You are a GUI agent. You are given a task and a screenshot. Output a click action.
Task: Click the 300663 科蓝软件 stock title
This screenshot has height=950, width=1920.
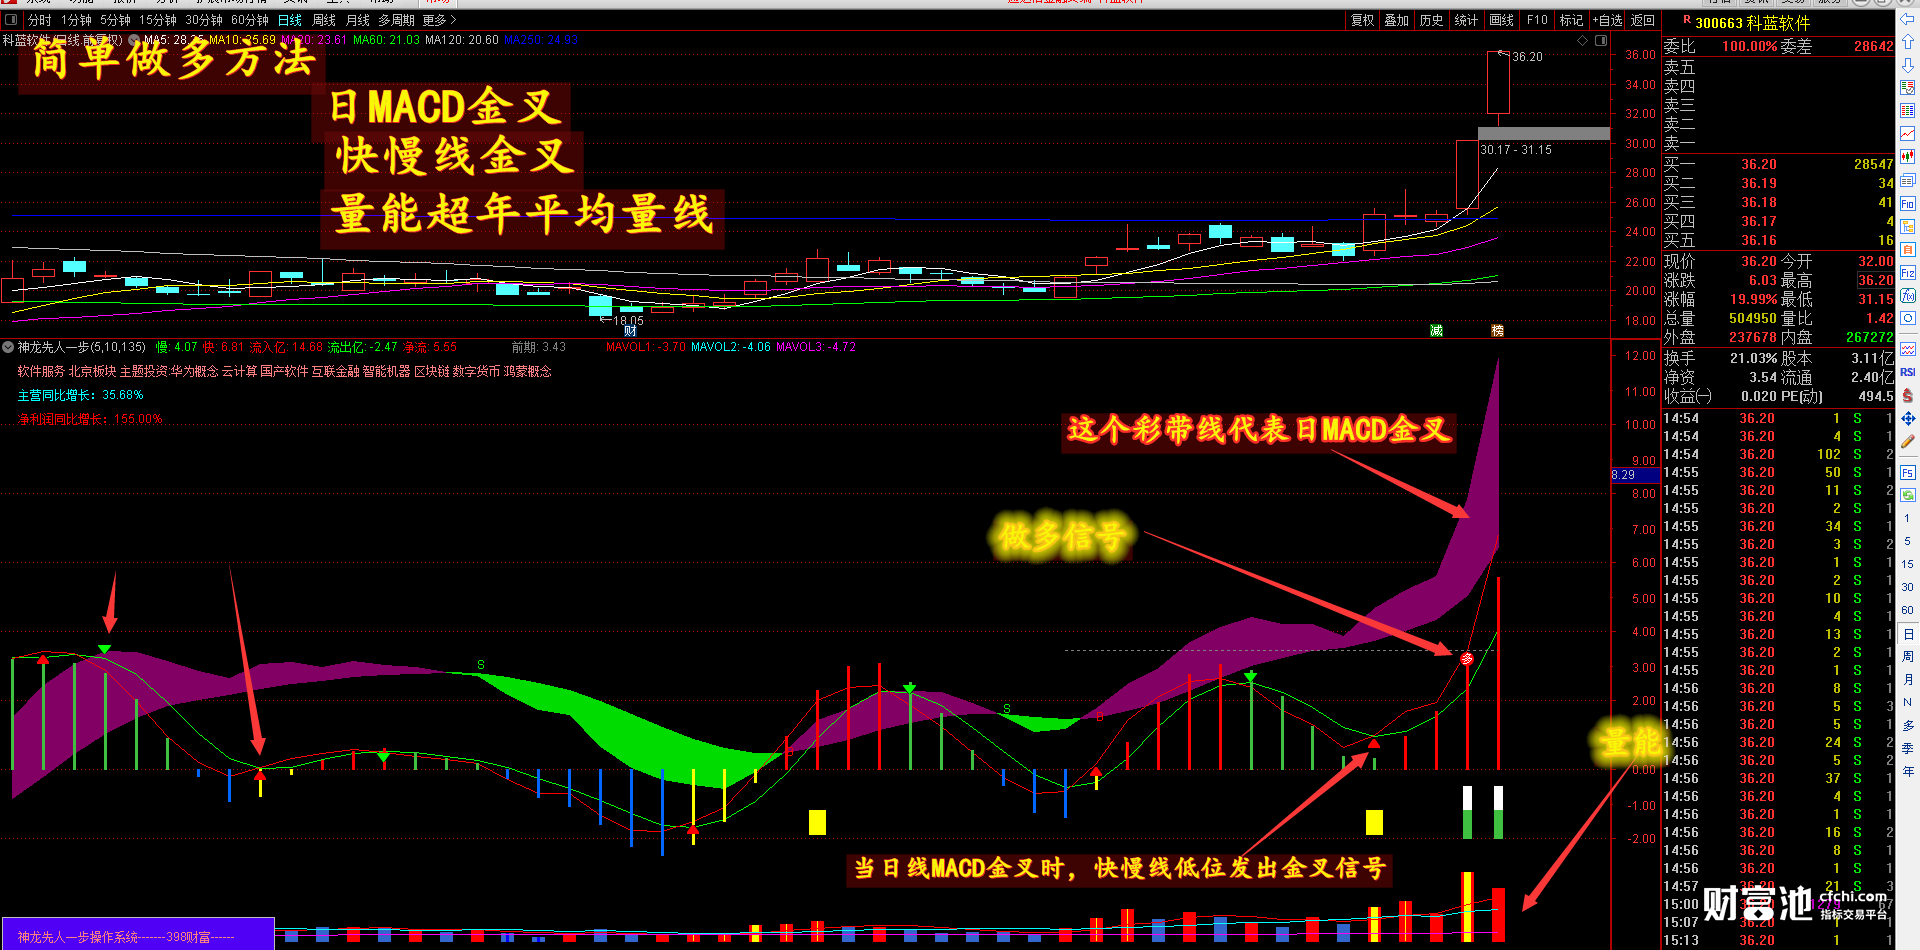click(1752, 22)
